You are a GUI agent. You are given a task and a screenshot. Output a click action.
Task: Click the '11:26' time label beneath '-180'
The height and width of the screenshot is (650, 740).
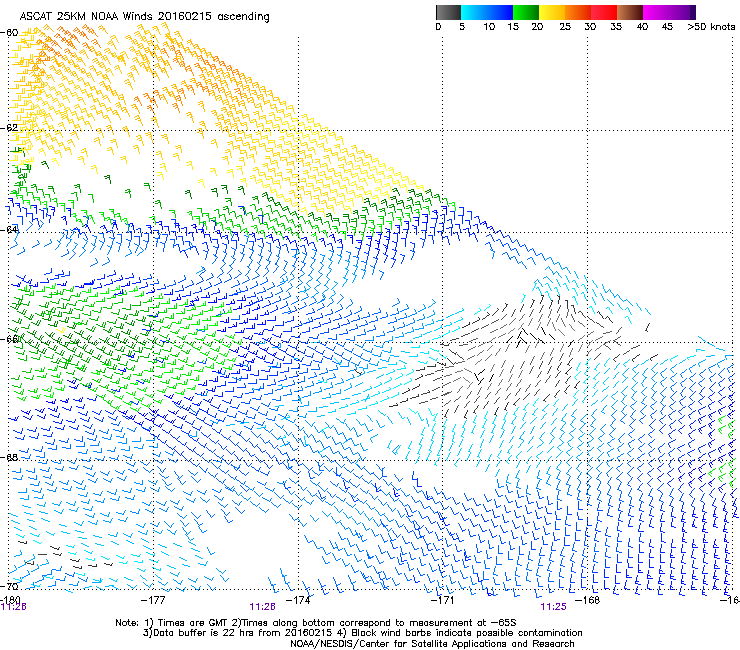click(13, 607)
